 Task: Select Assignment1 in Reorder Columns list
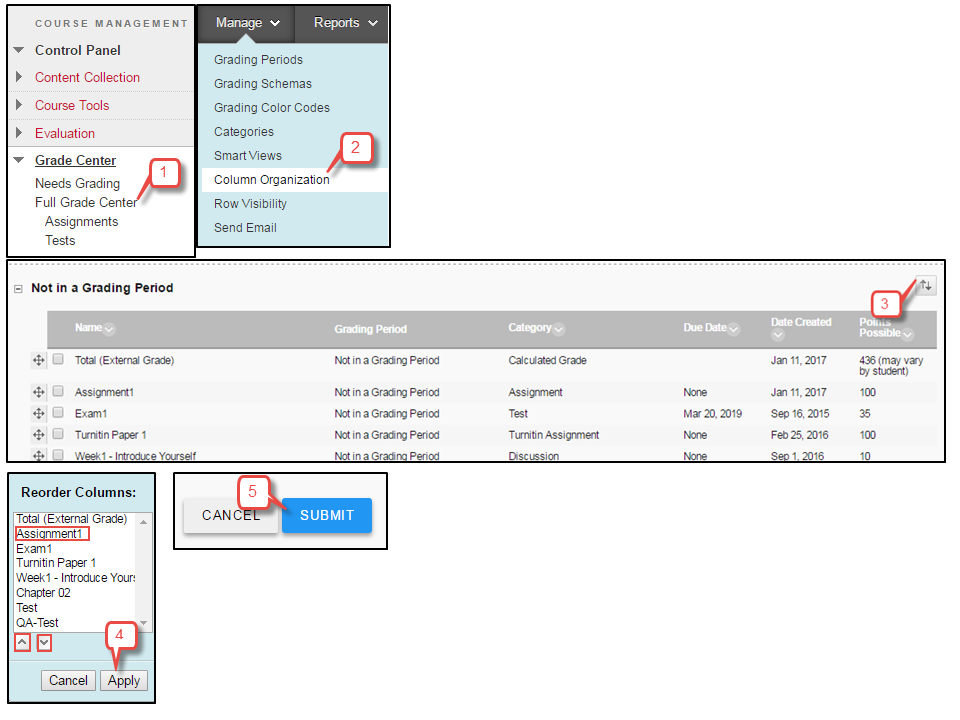pos(50,534)
